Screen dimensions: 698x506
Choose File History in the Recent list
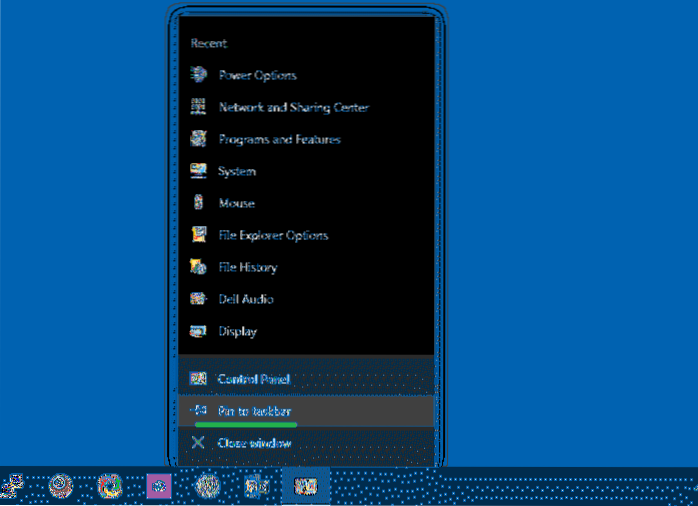(247, 267)
